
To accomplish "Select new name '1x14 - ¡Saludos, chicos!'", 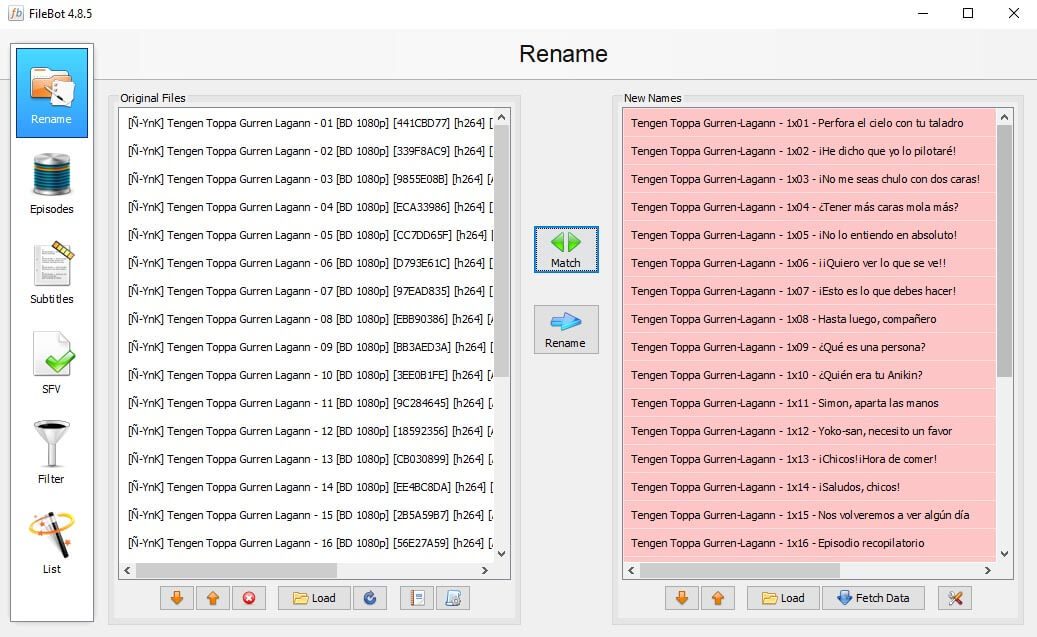I will (809, 487).
